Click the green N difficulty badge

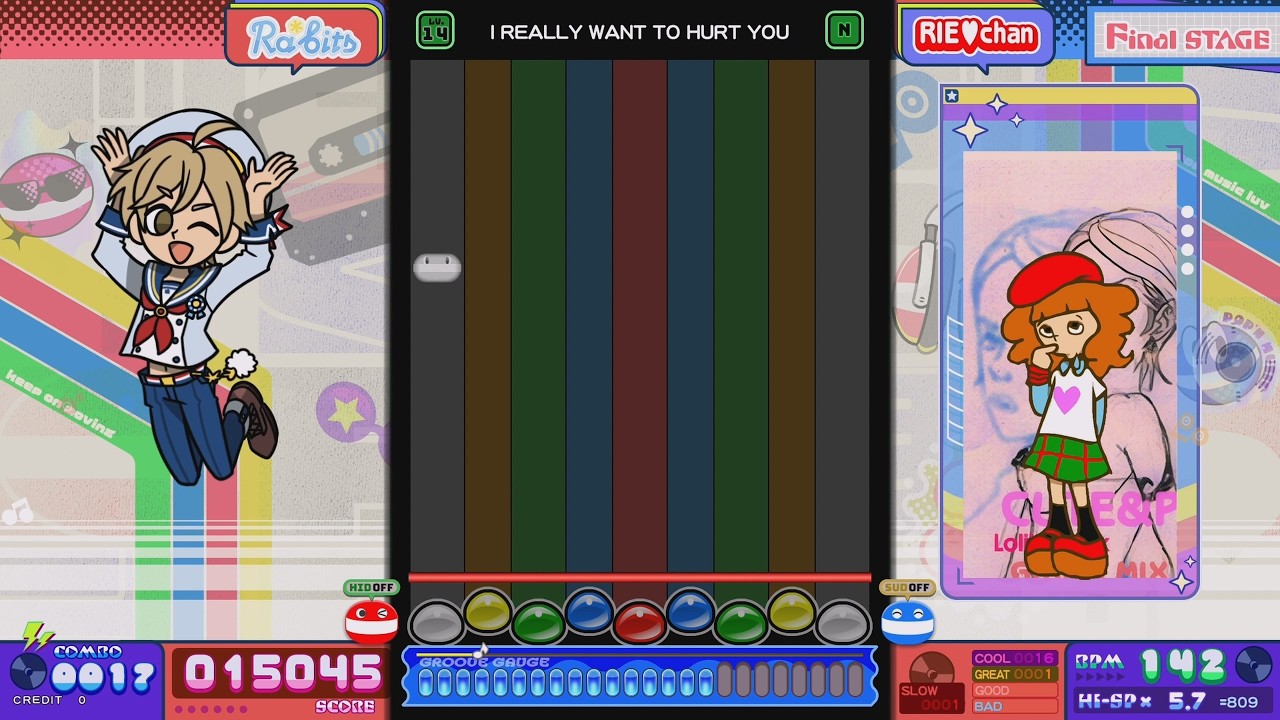click(x=844, y=31)
